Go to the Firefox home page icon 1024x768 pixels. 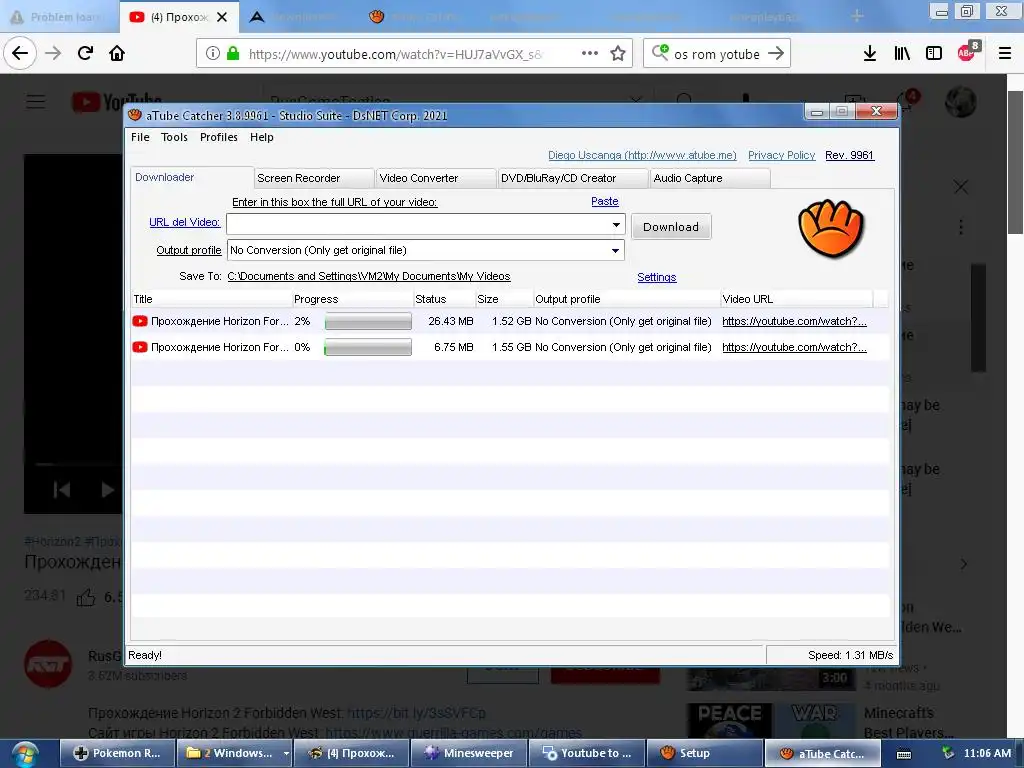[x=117, y=53]
